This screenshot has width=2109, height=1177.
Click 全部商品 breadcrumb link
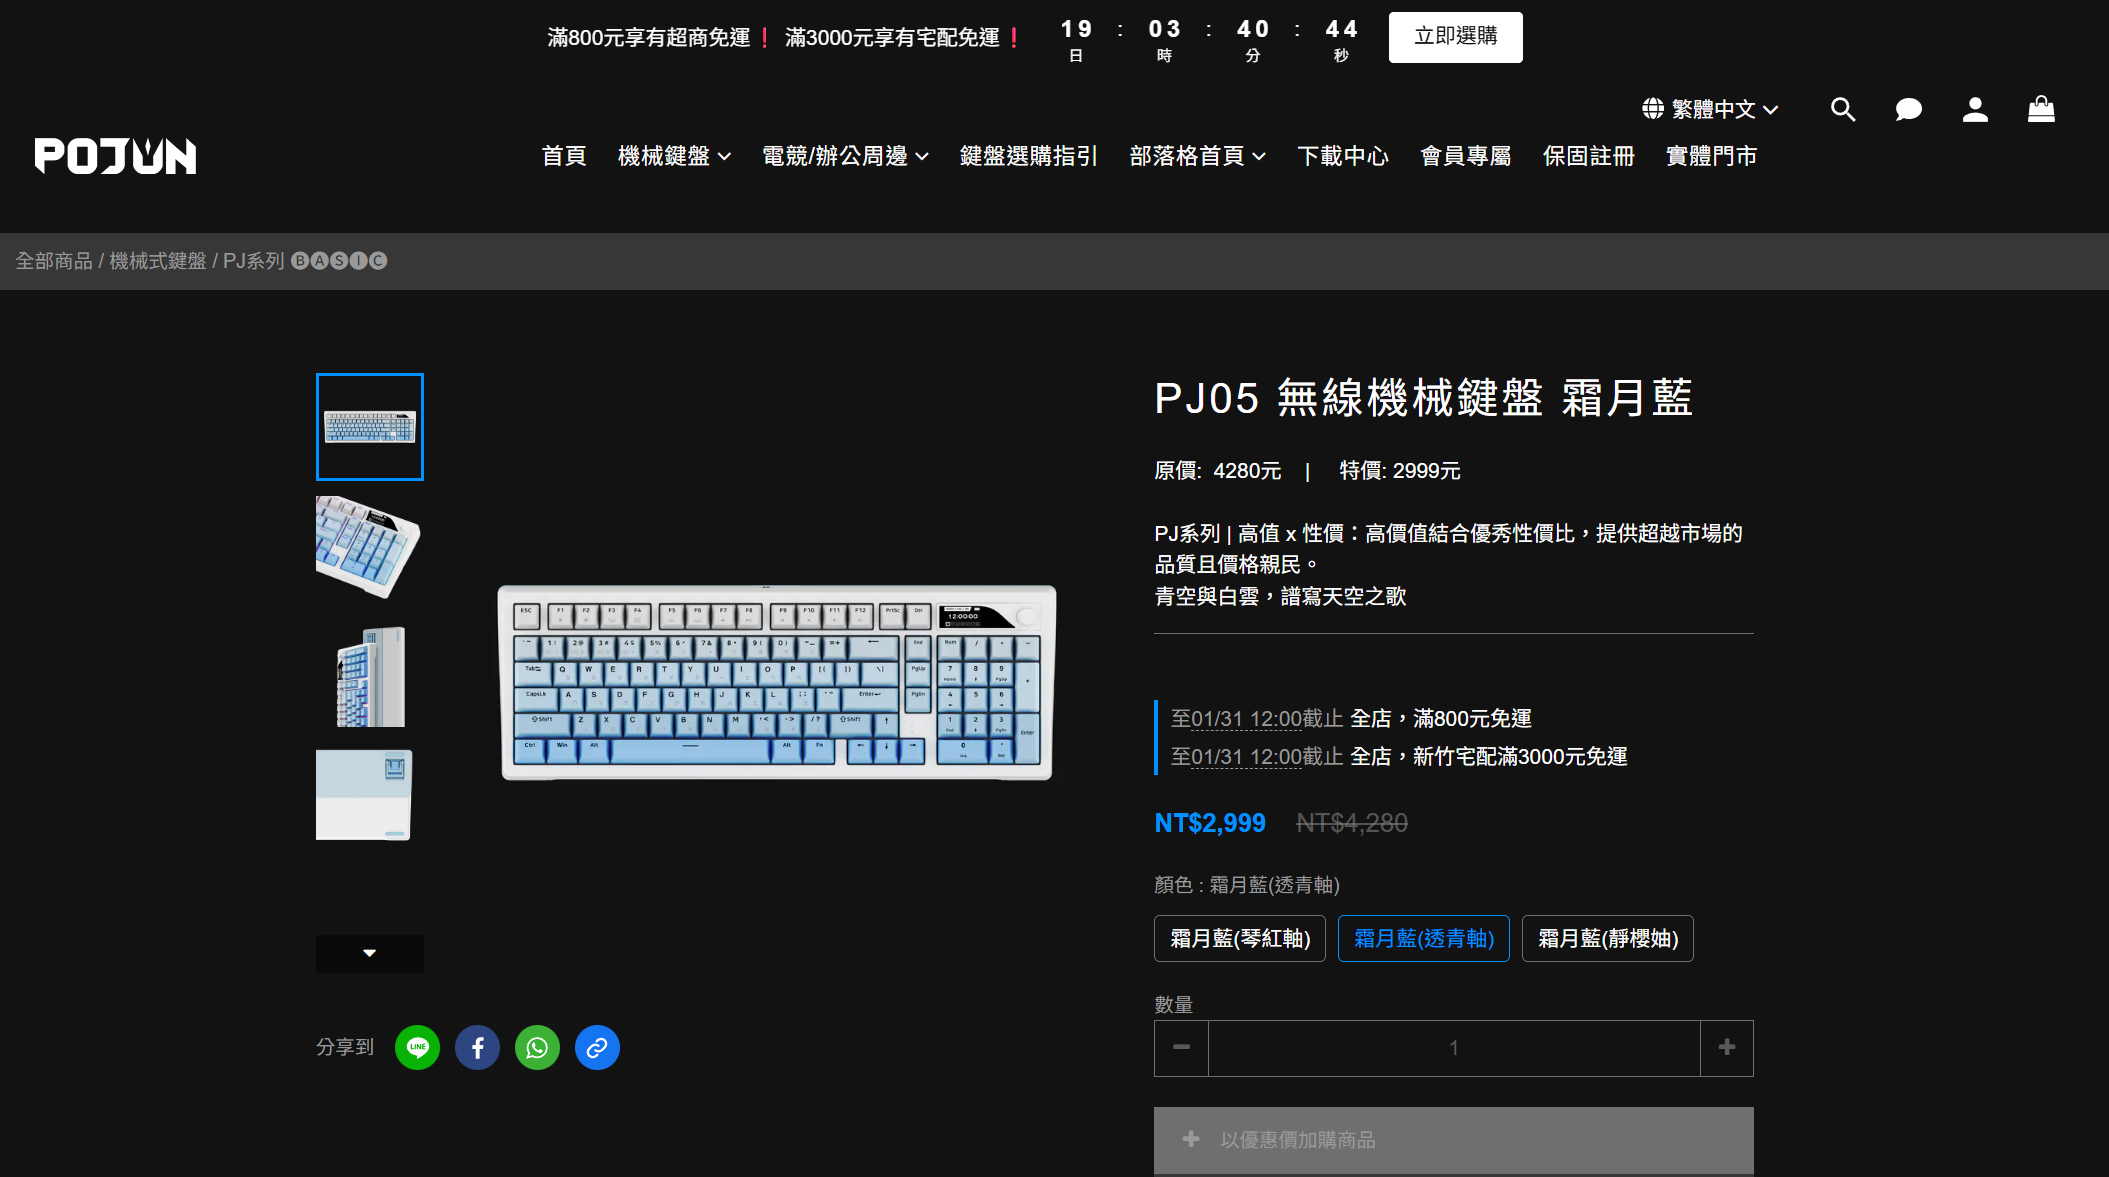[x=54, y=261]
